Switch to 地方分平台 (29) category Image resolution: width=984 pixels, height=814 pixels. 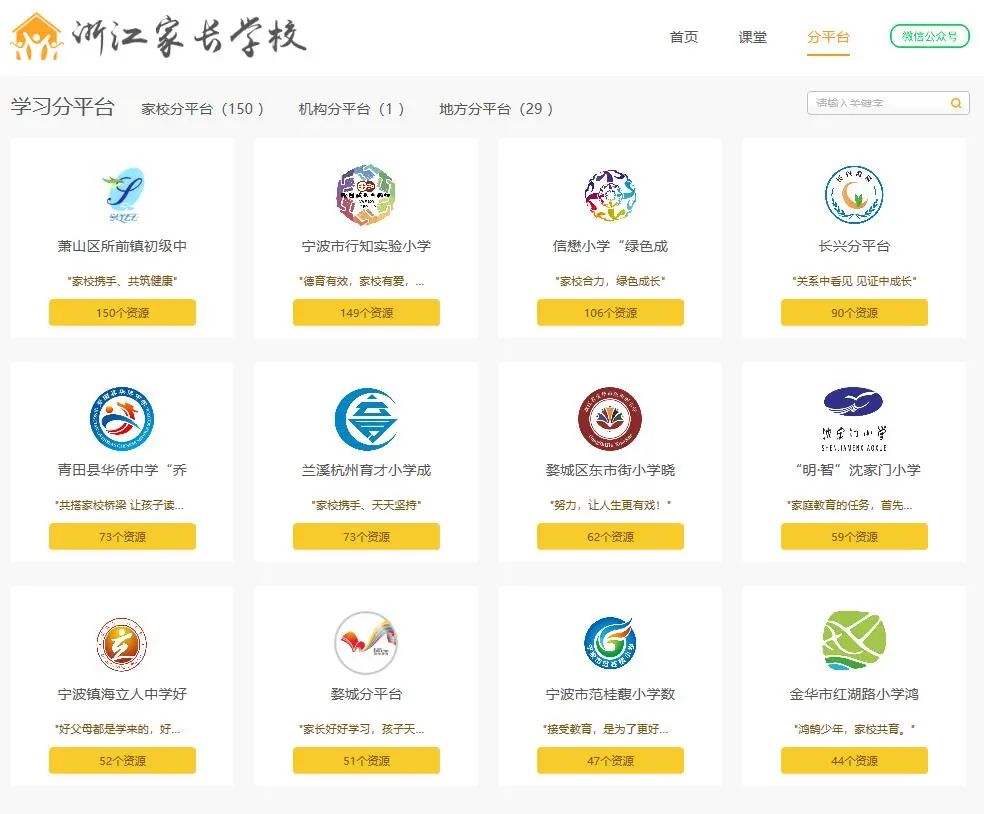pos(496,109)
